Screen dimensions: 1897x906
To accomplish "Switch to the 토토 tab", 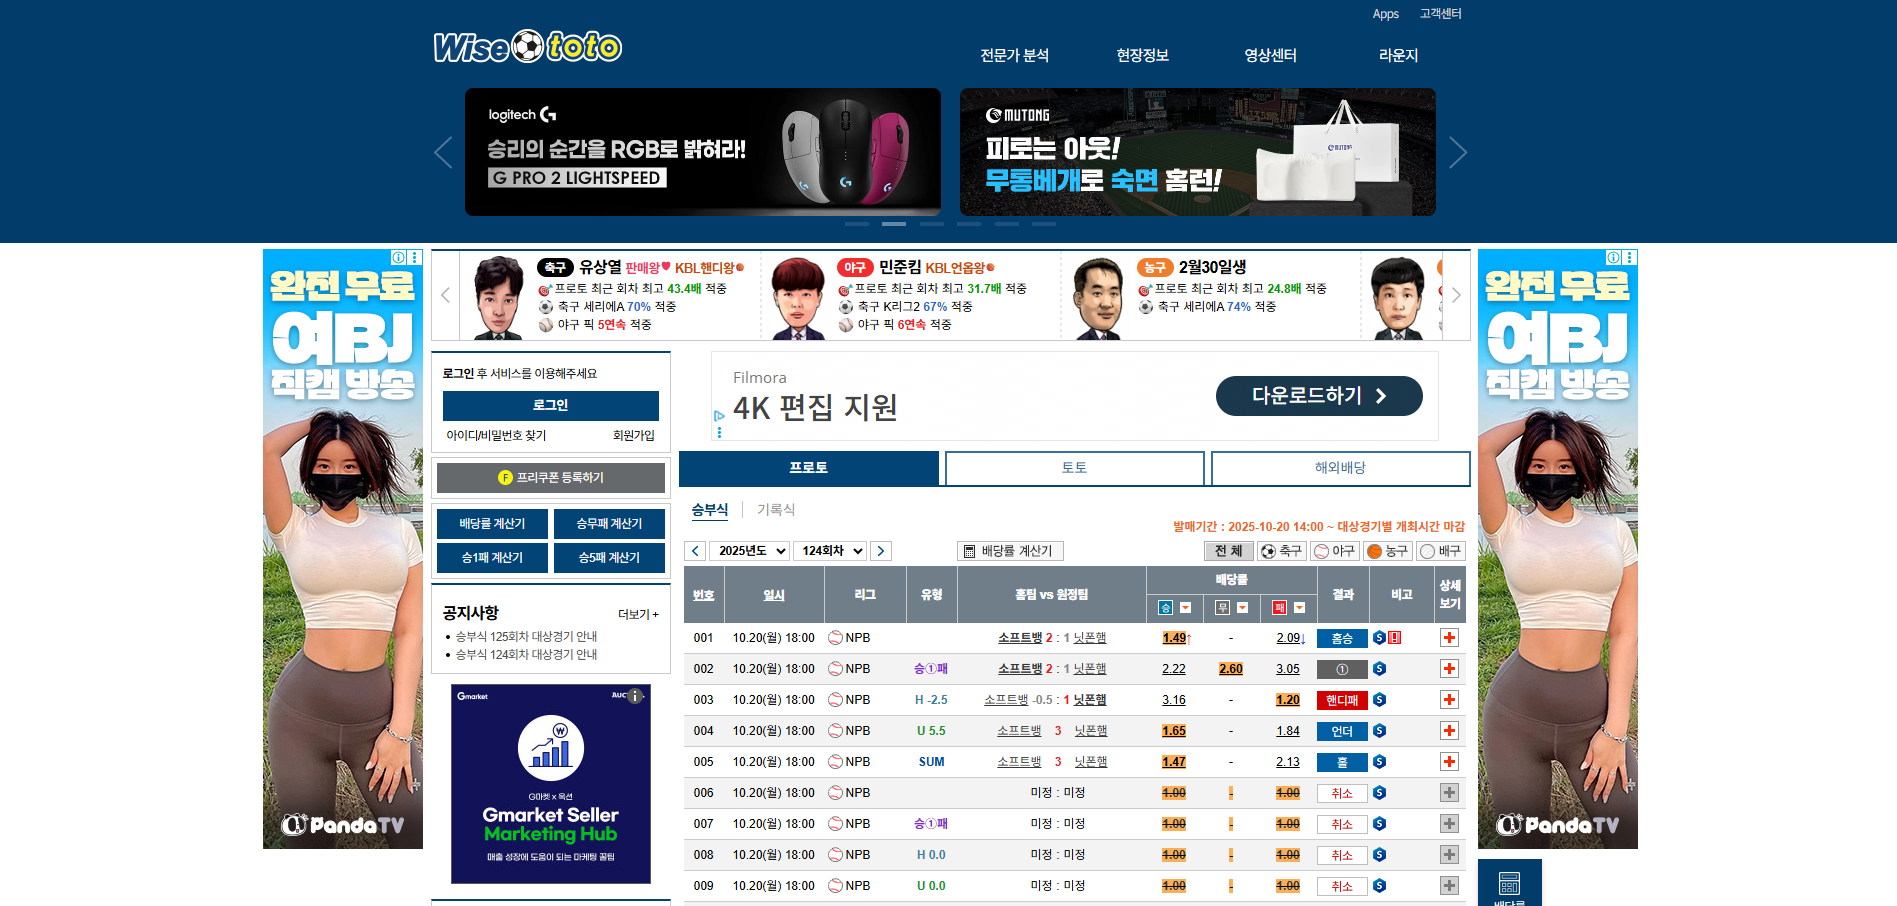I will click(x=1074, y=468).
